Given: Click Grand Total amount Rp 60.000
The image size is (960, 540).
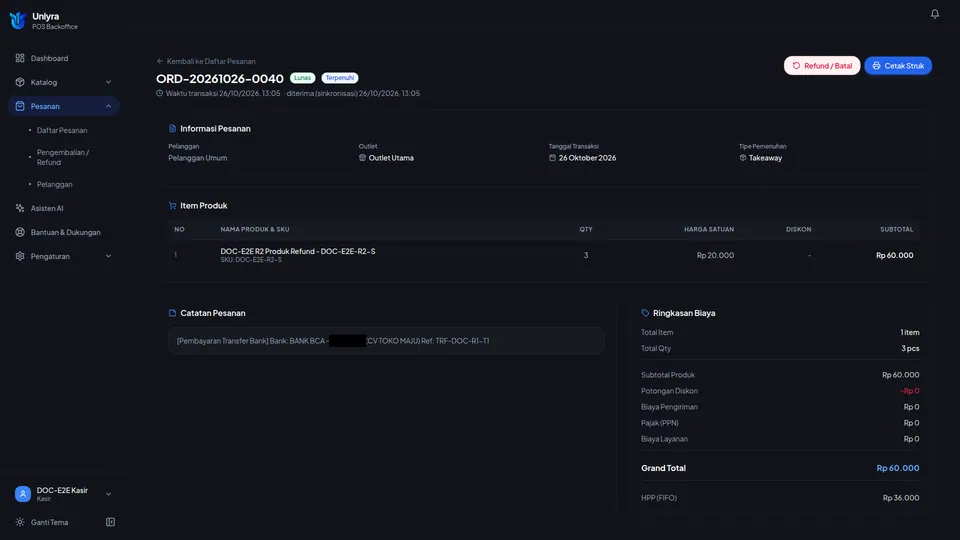Looking at the screenshot, I should click(898, 468).
